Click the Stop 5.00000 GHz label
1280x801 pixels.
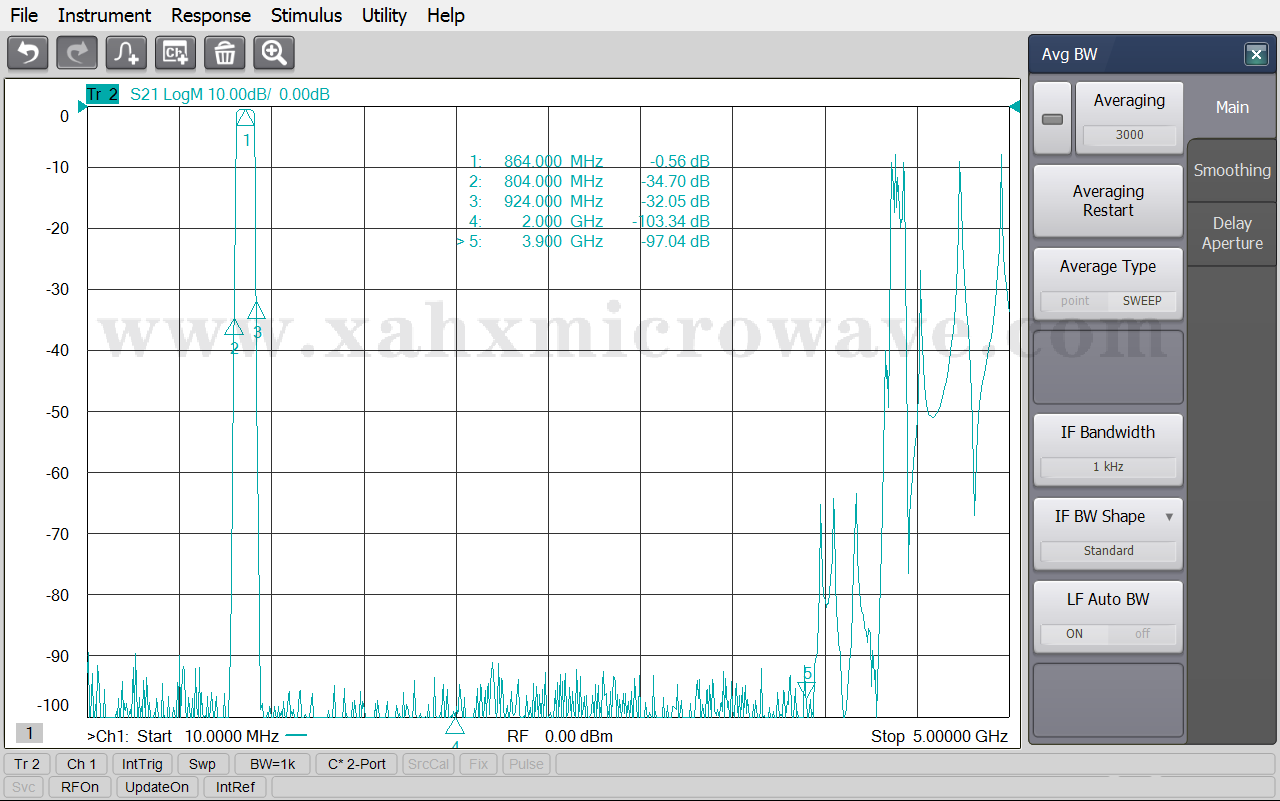tap(939, 737)
